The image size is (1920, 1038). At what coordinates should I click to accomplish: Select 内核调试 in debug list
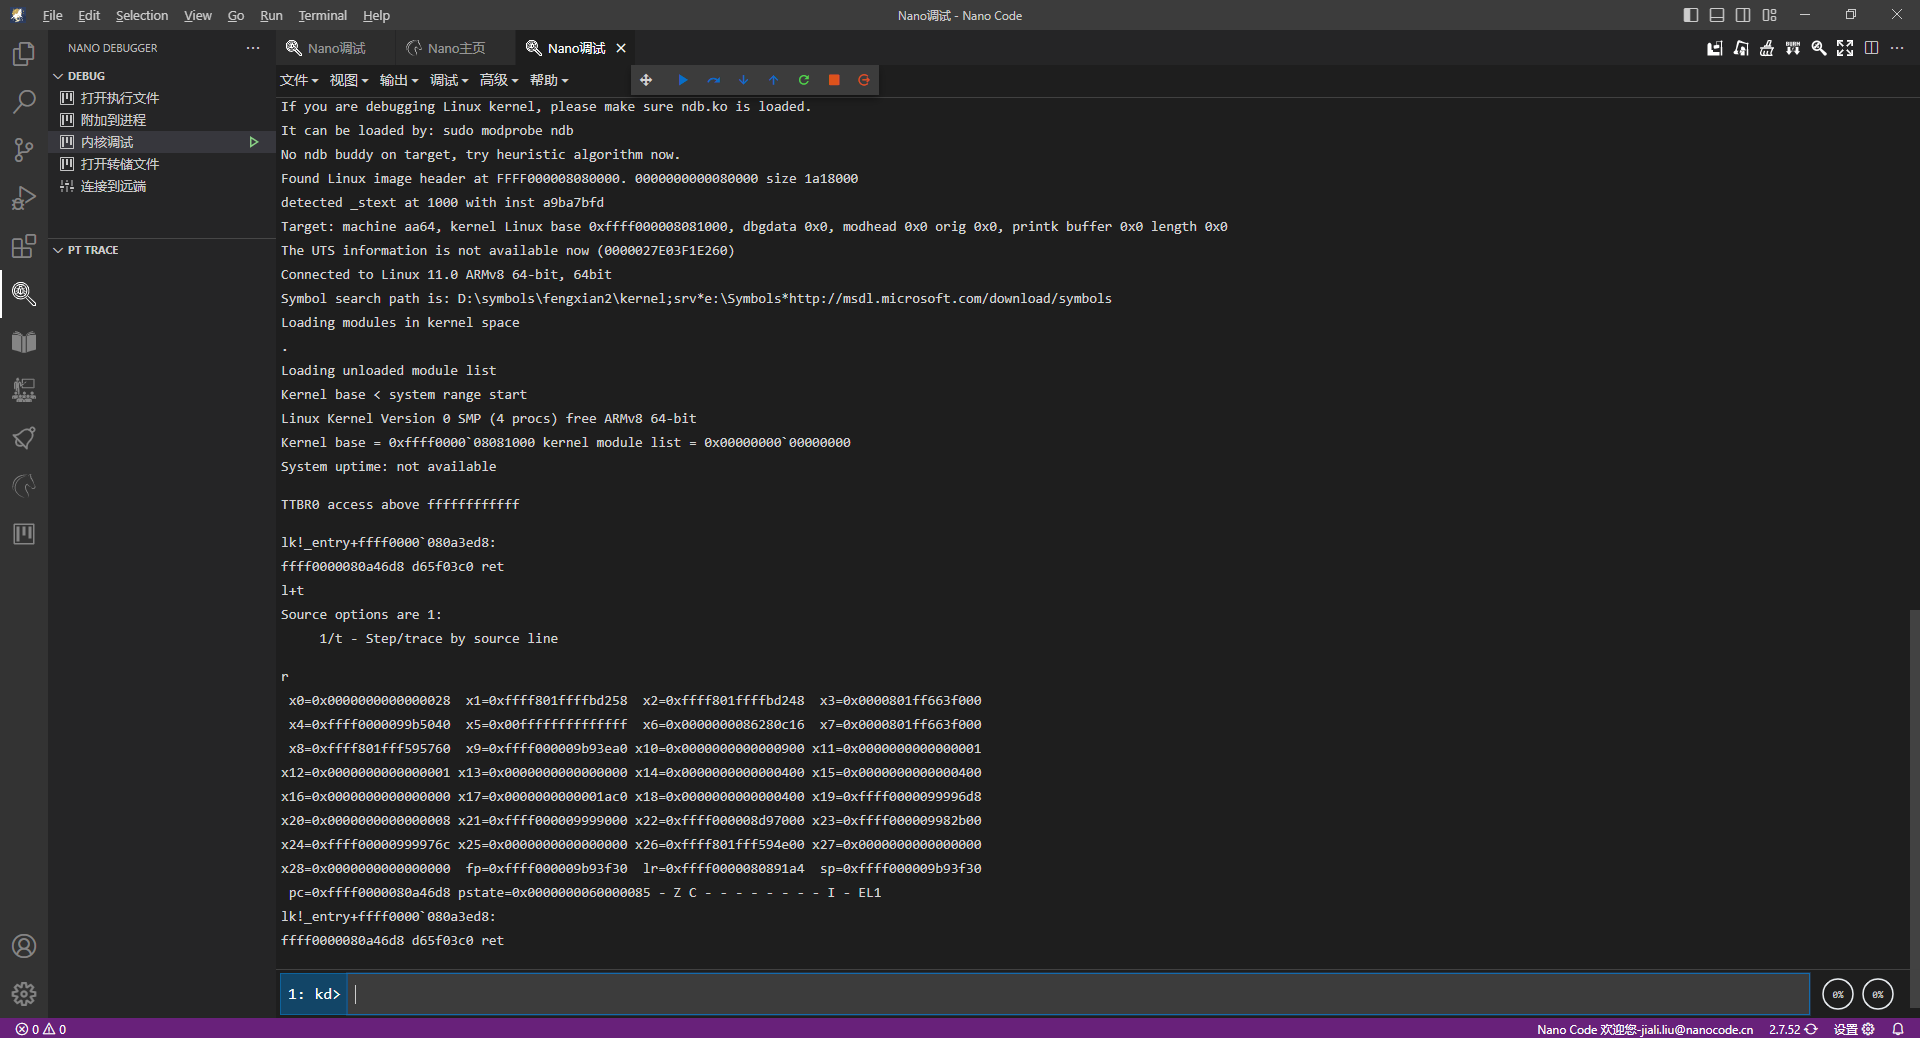(x=160, y=142)
